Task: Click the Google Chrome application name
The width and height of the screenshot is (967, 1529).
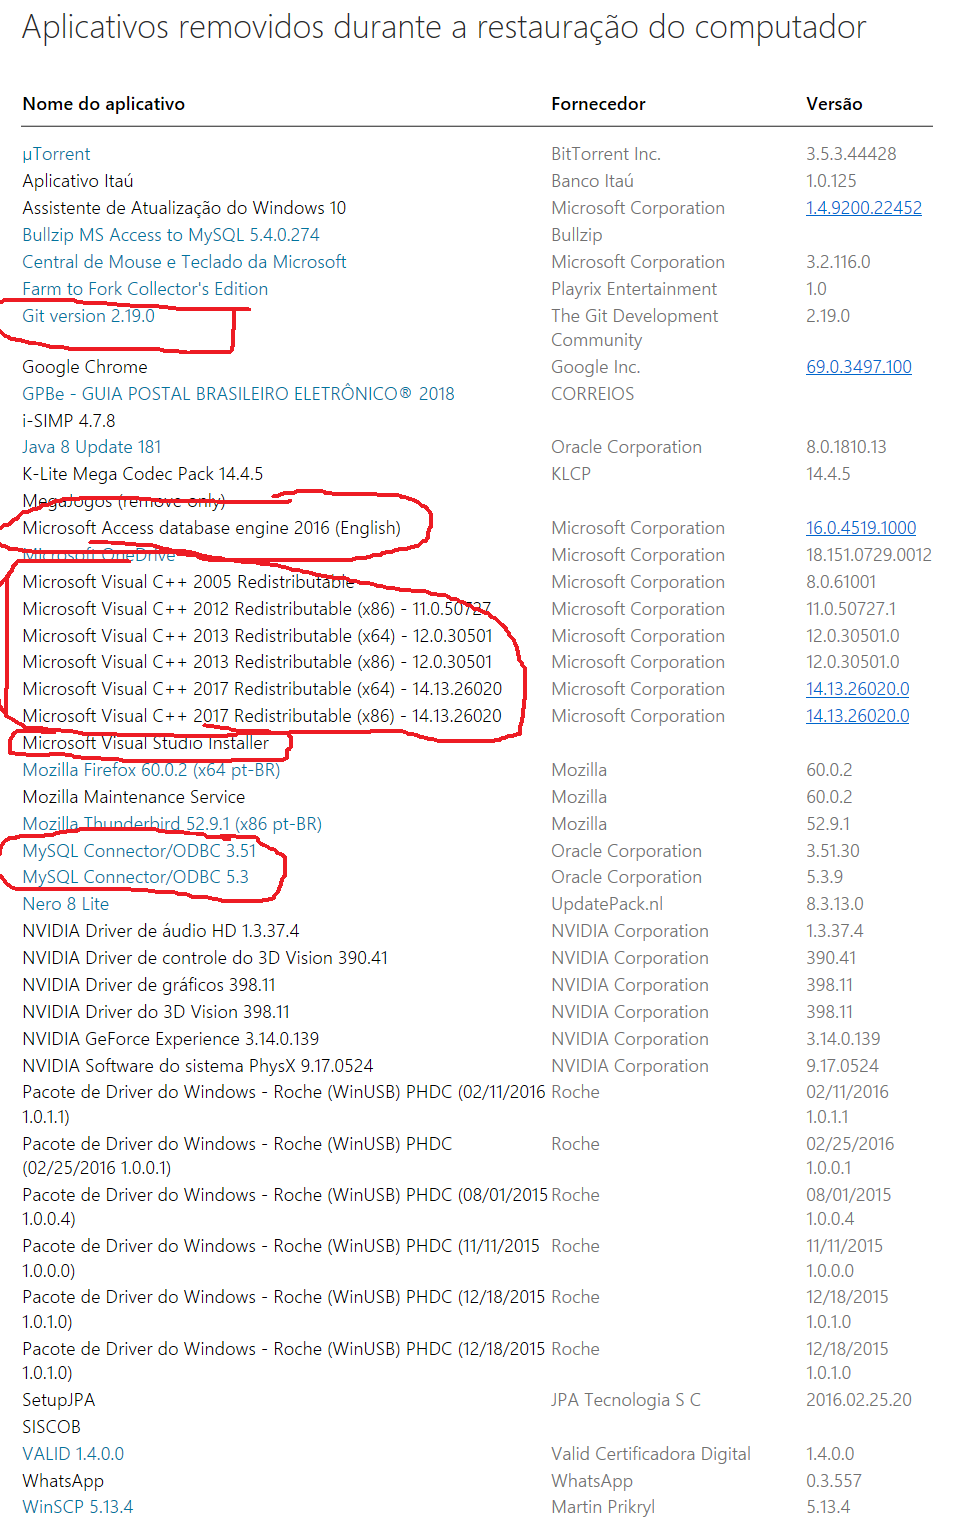Action: click(84, 367)
